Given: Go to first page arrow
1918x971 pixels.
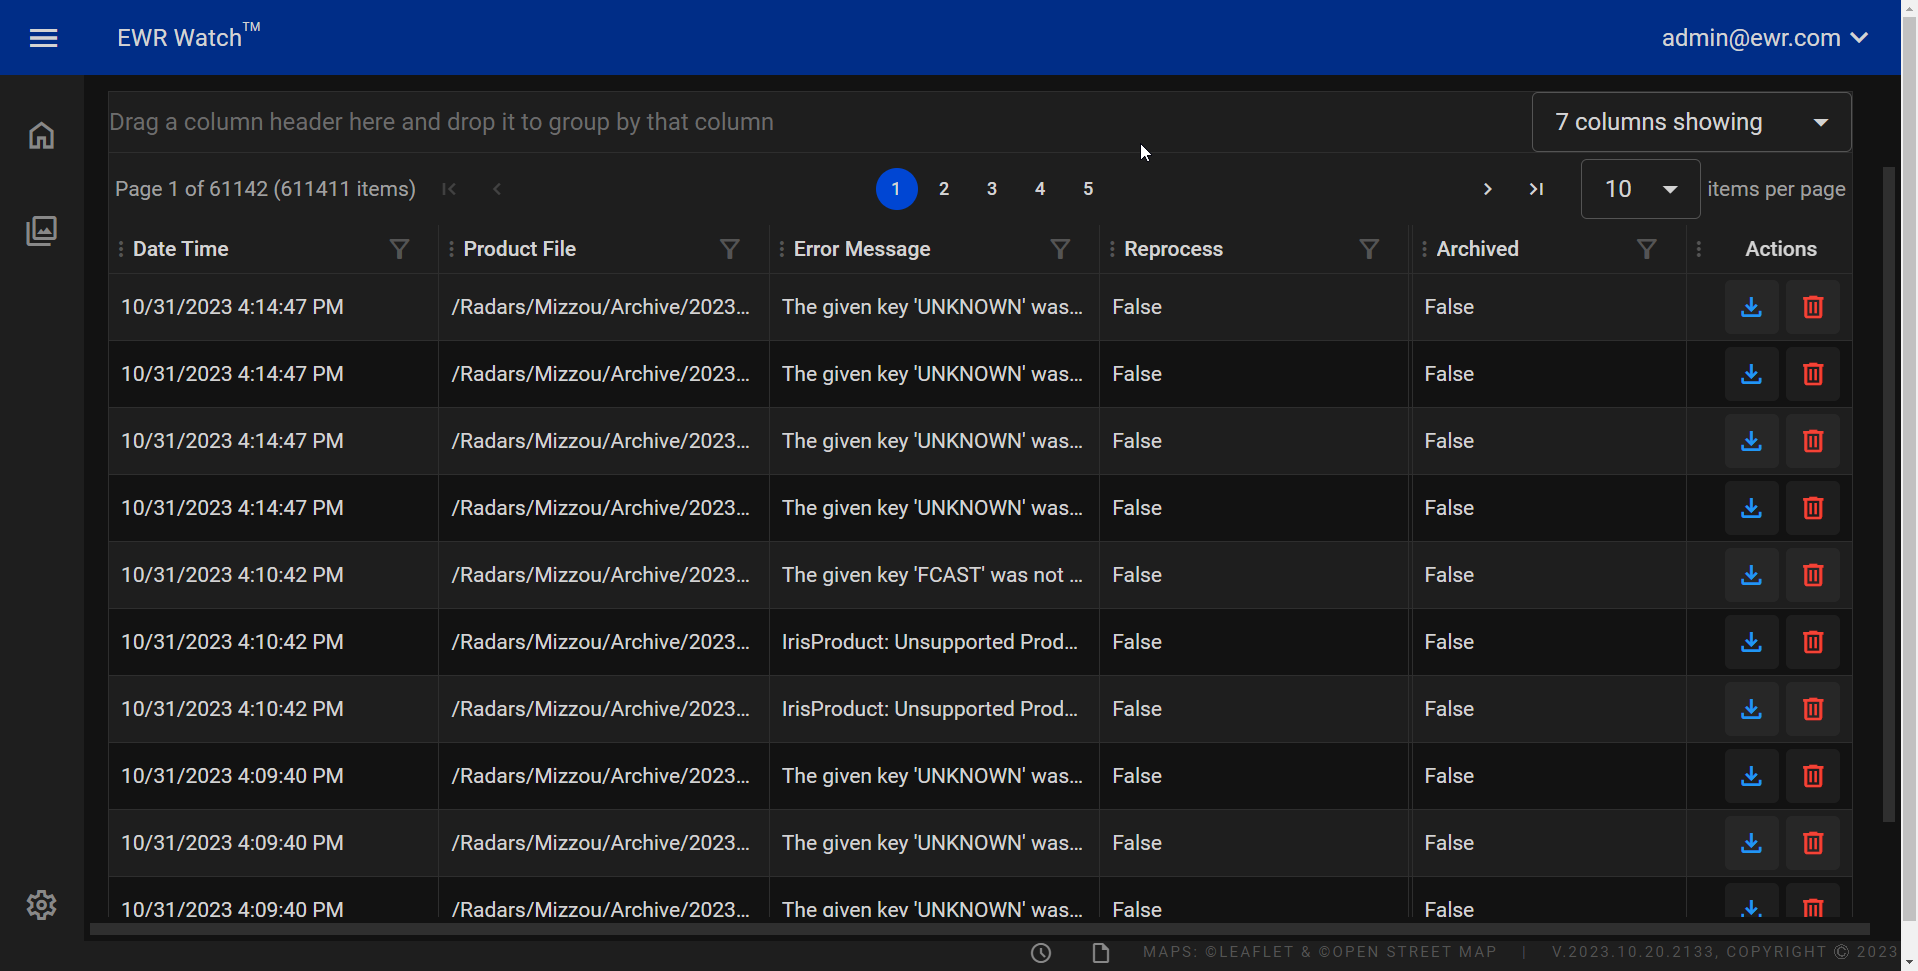Looking at the screenshot, I should click(x=449, y=189).
